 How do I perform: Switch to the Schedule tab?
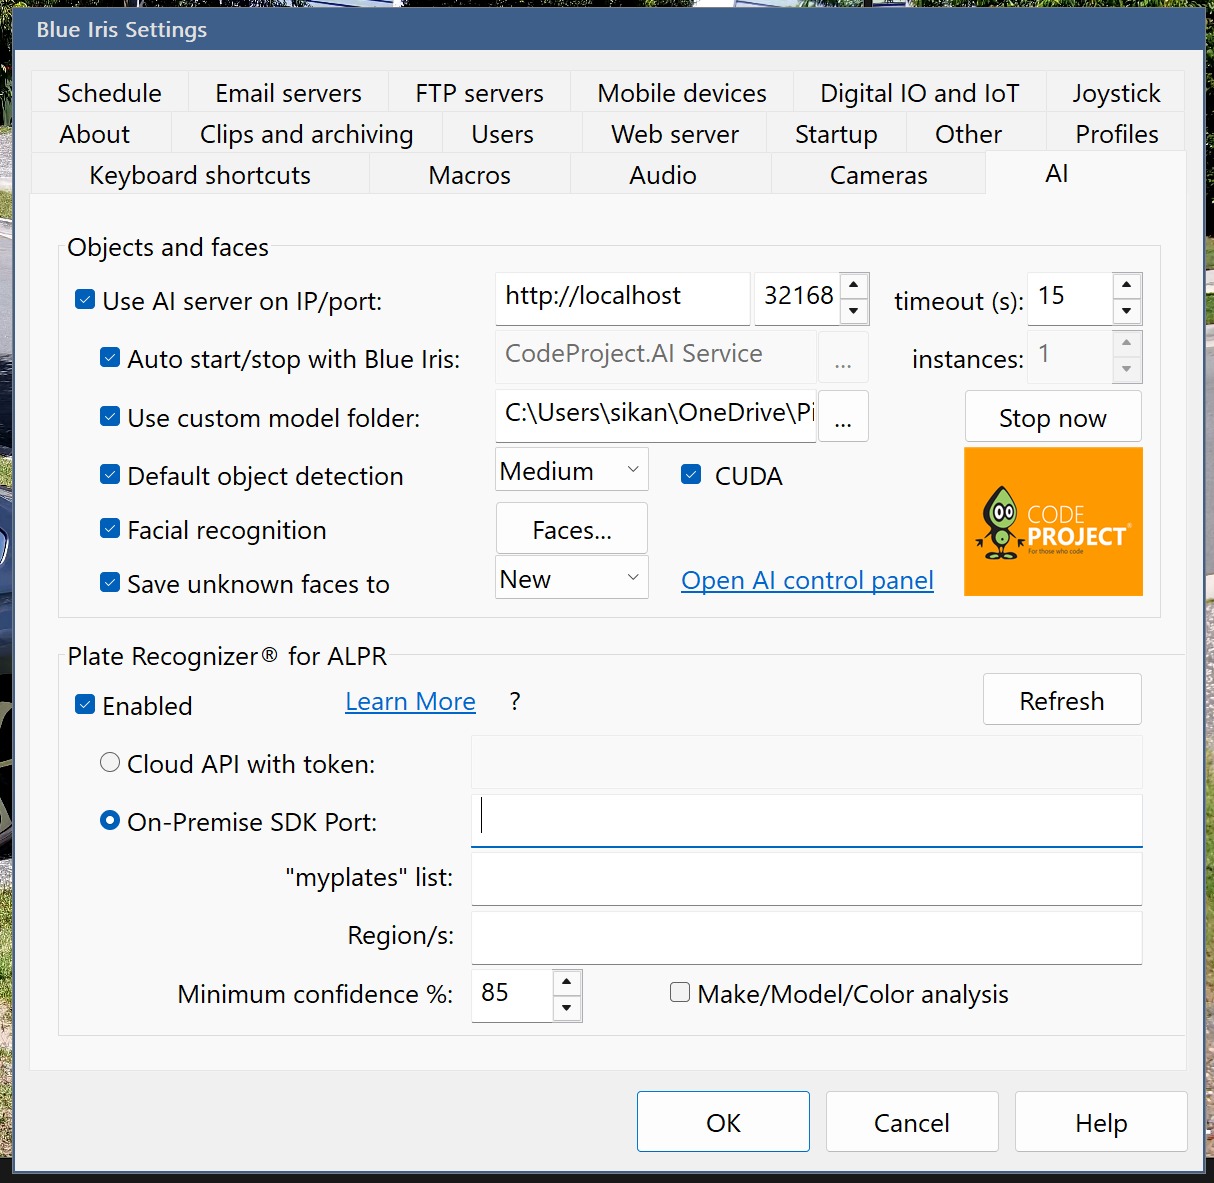coord(109,93)
